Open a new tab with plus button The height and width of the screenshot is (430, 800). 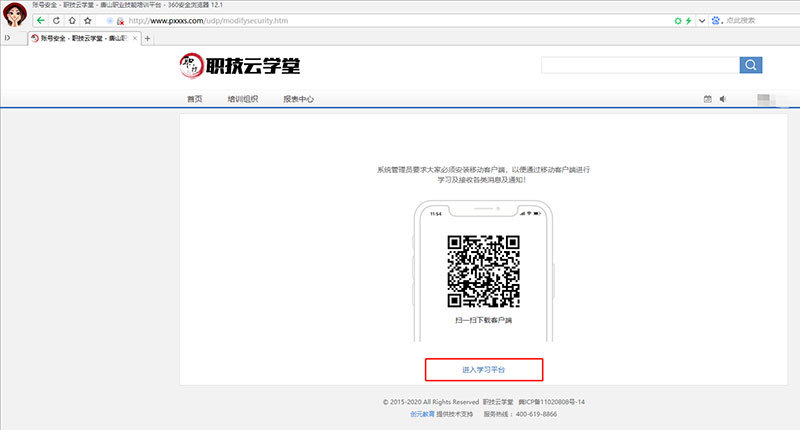148,38
